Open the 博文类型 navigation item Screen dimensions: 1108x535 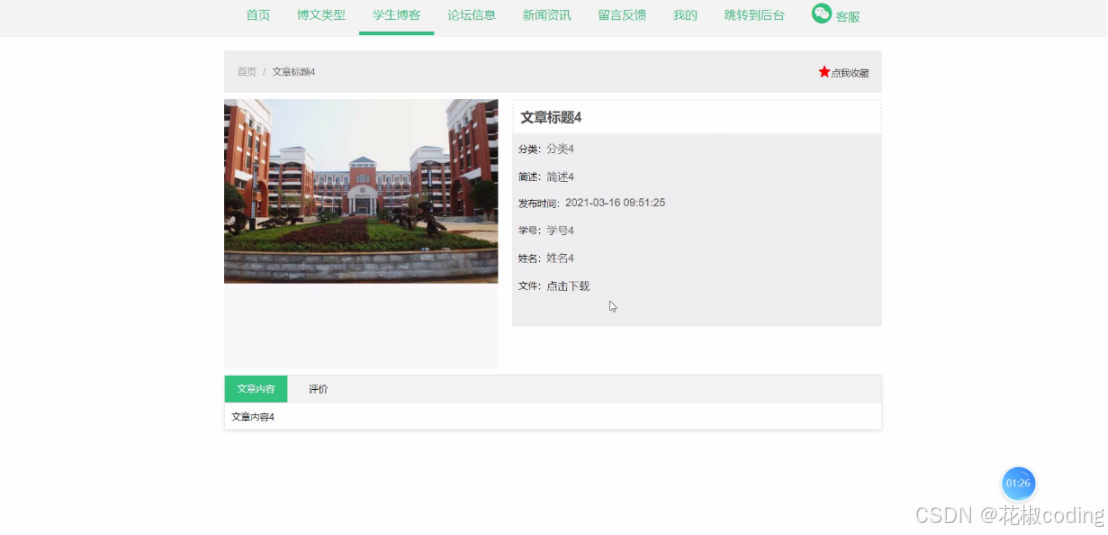click(322, 16)
